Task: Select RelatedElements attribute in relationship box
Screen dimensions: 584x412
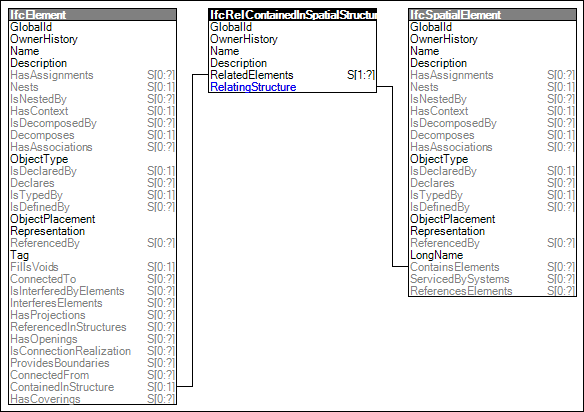Action: tap(292, 75)
